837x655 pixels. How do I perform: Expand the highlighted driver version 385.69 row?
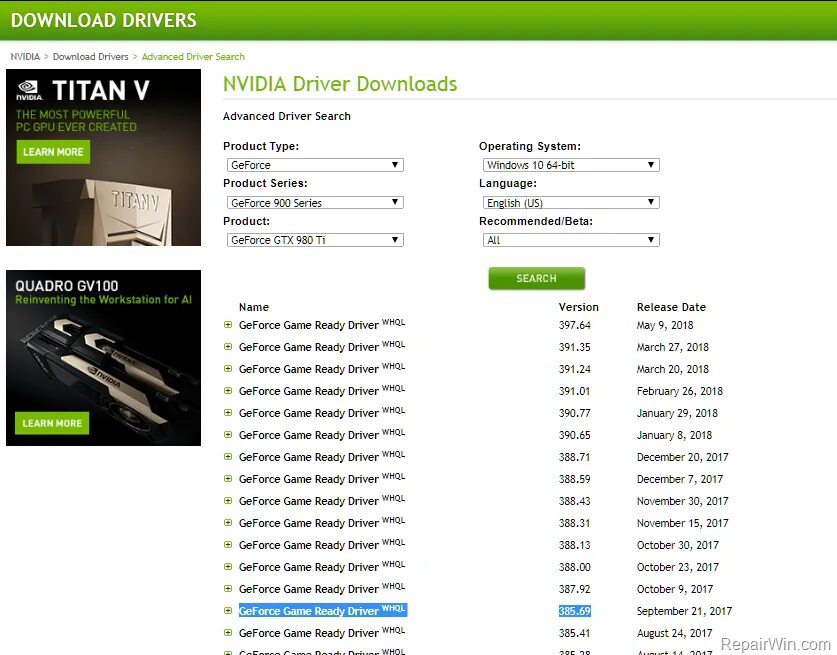coord(228,610)
